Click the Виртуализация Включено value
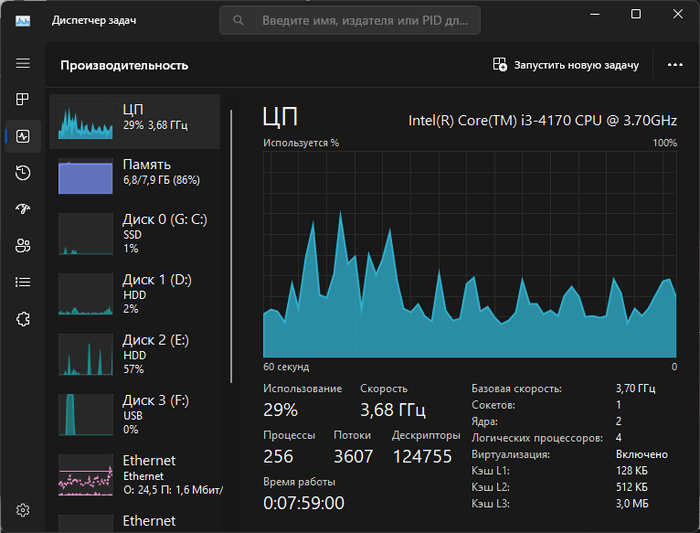The height and width of the screenshot is (533, 700). pos(642,454)
